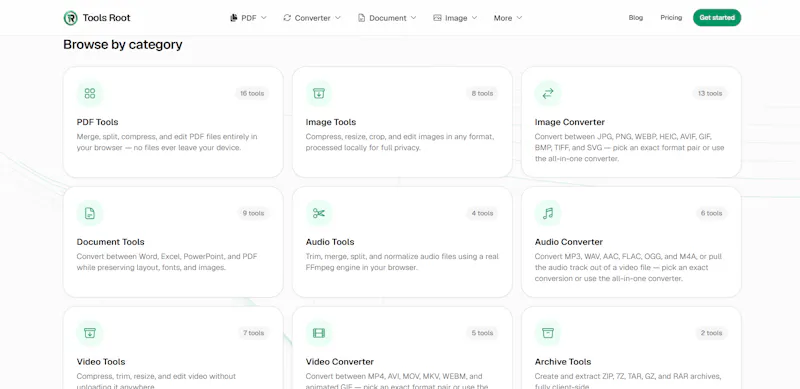Open the Archive Tools category title
This screenshot has height=389, width=800.
pyautogui.click(x=563, y=362)
